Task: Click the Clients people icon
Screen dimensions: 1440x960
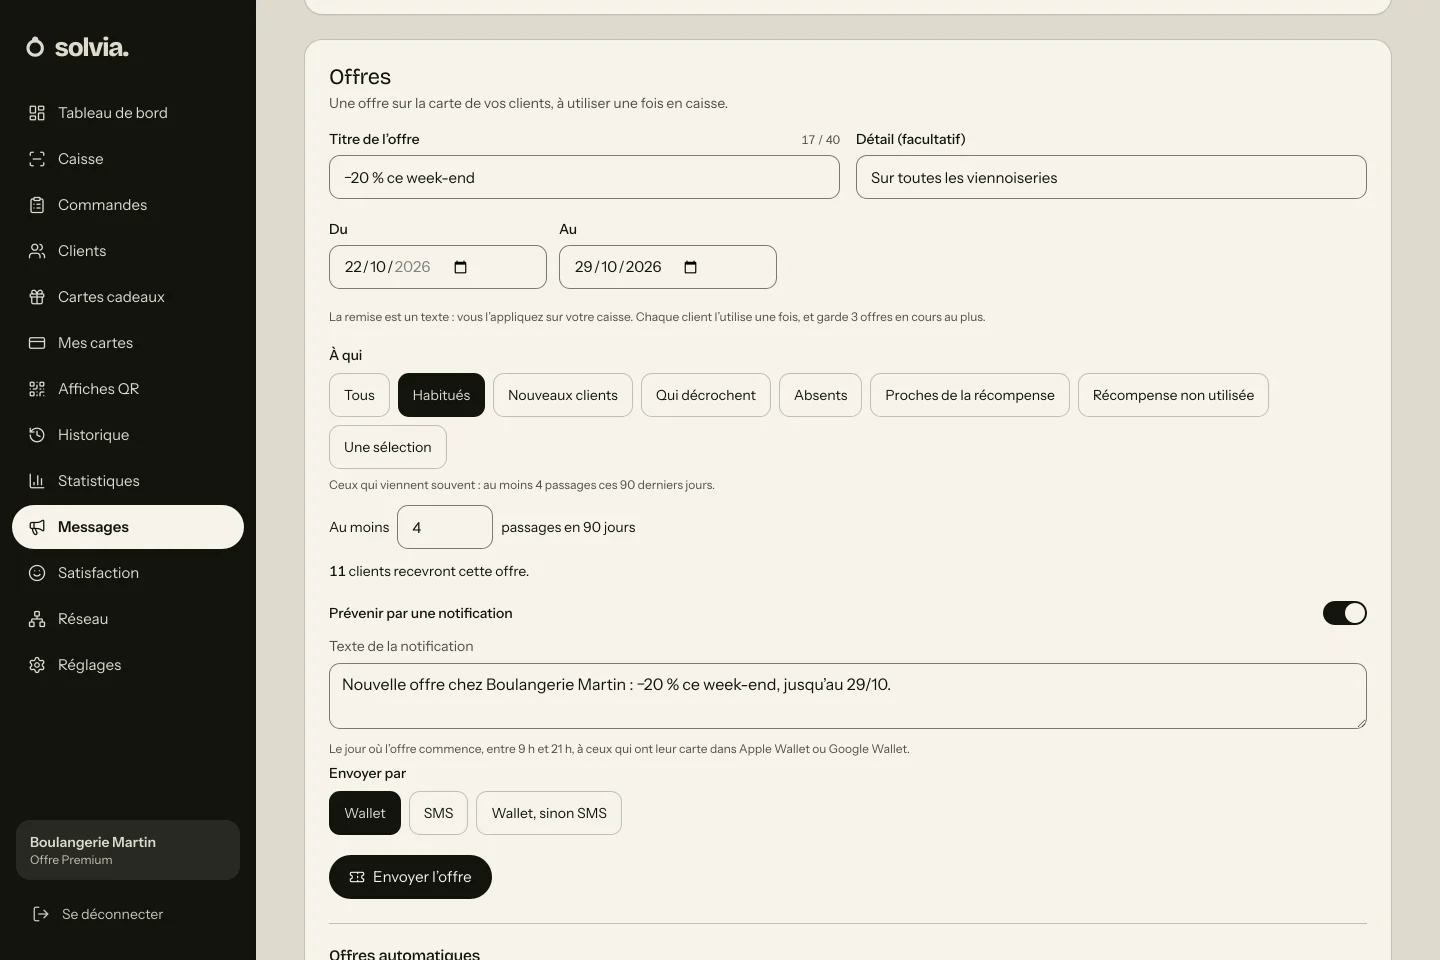Action: (x=37, y=251)
